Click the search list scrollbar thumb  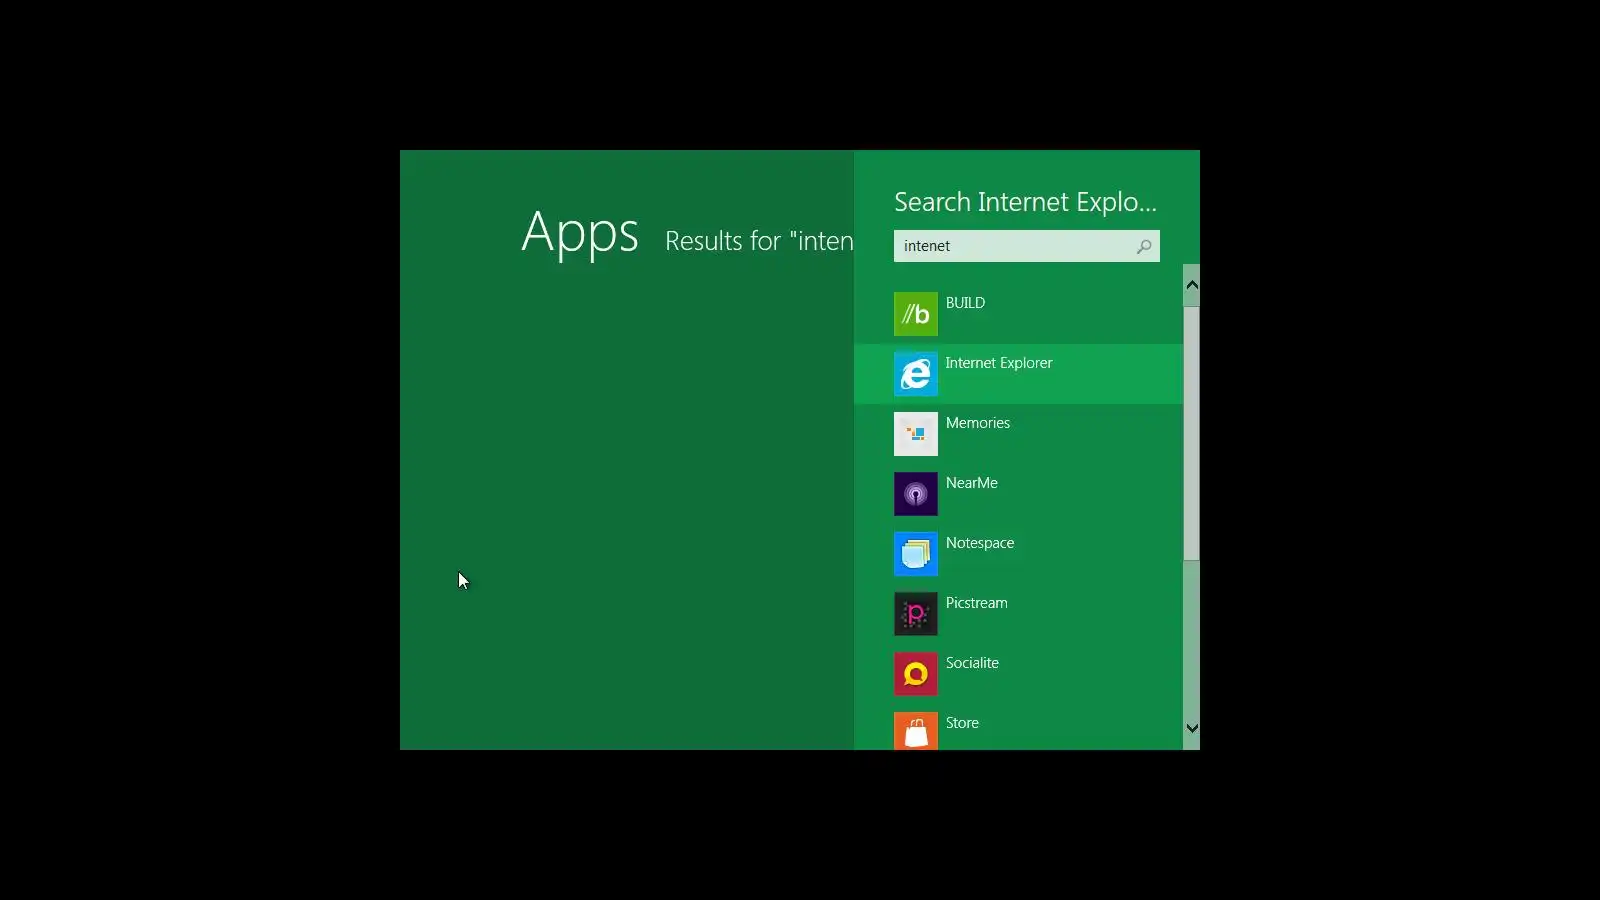click(x=1191, y=433)
